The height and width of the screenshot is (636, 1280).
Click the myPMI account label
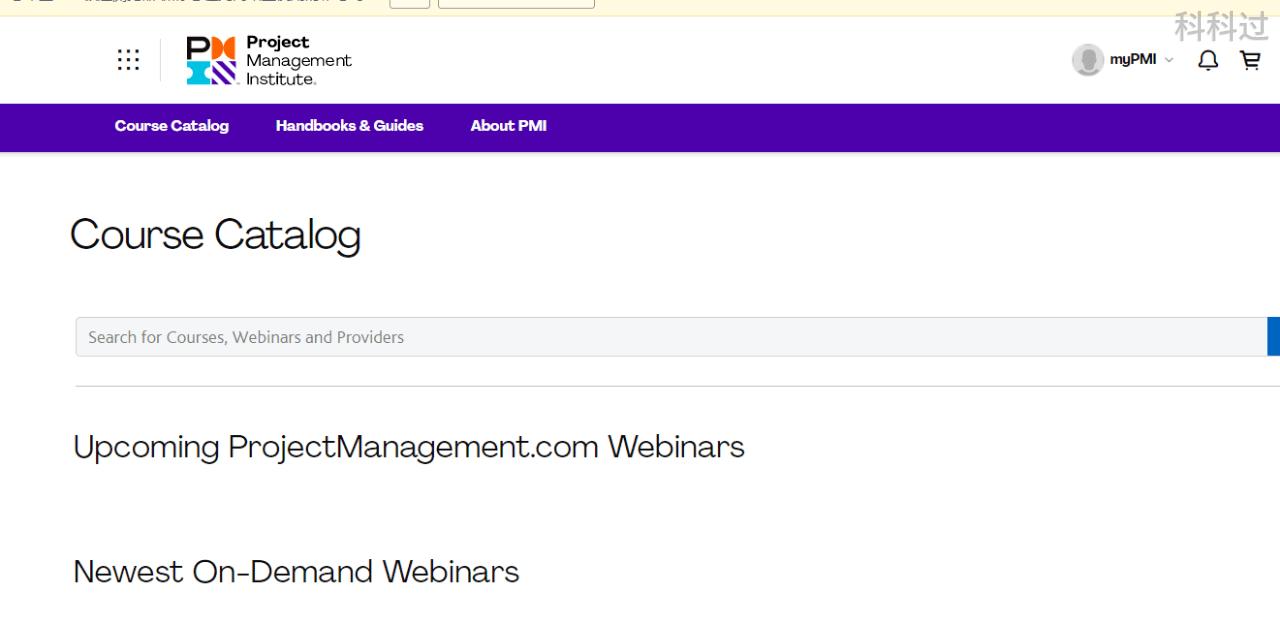(1133, 60)
